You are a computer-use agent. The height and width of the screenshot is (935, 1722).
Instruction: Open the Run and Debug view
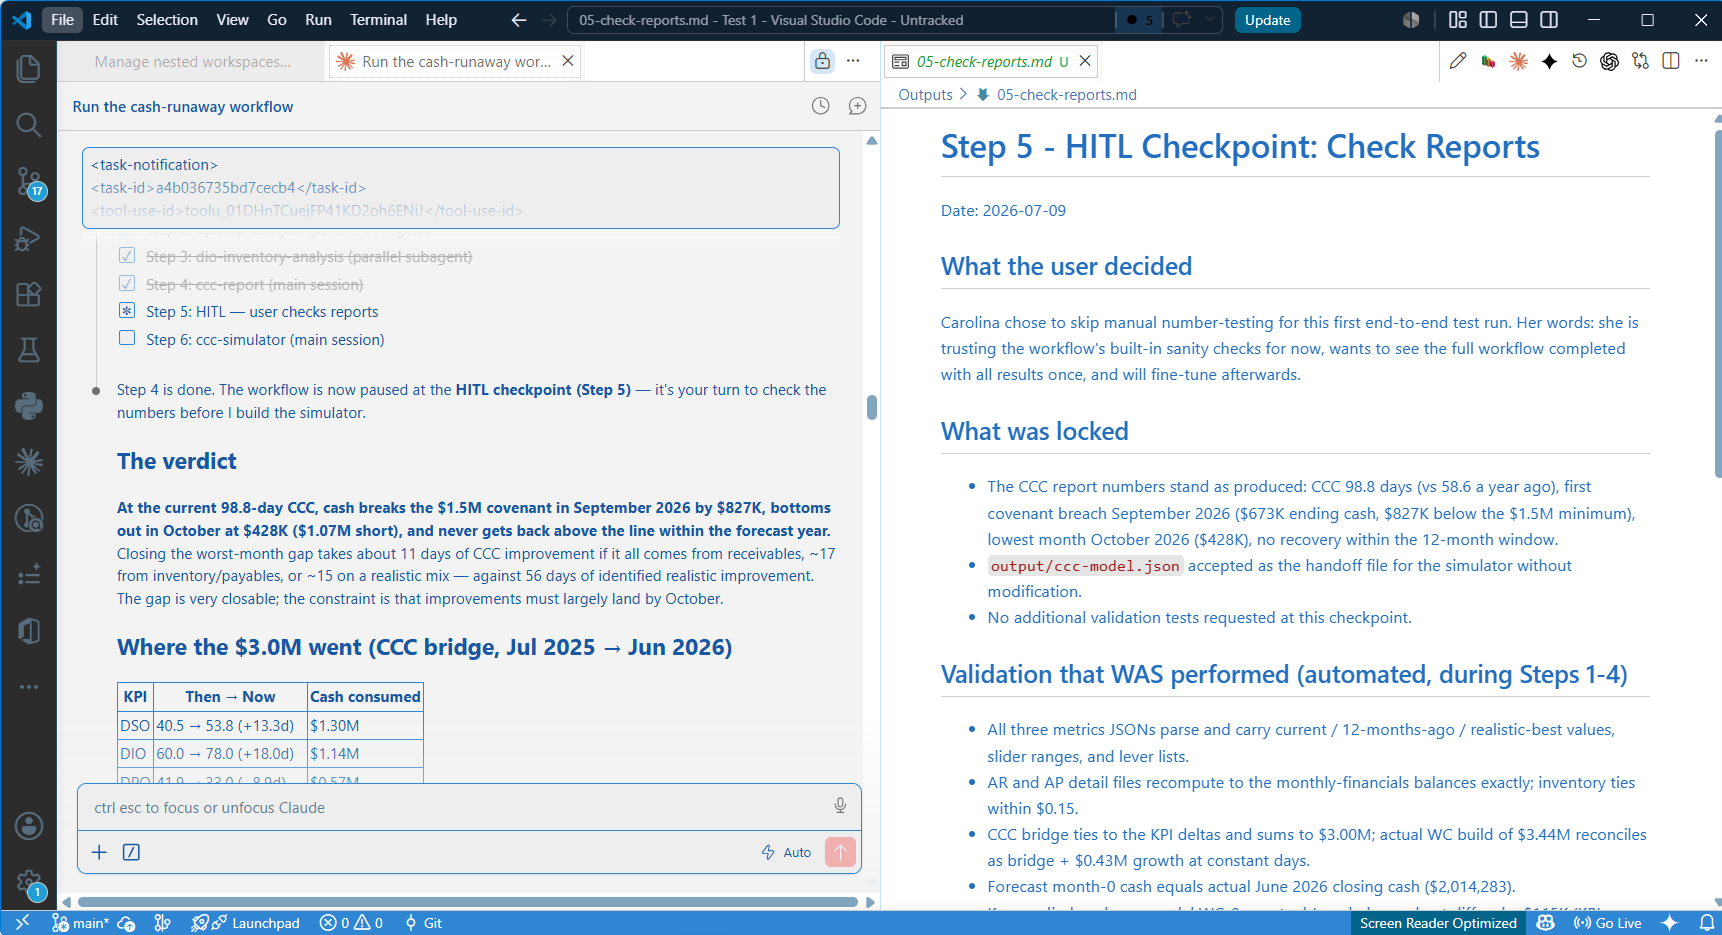29,238
